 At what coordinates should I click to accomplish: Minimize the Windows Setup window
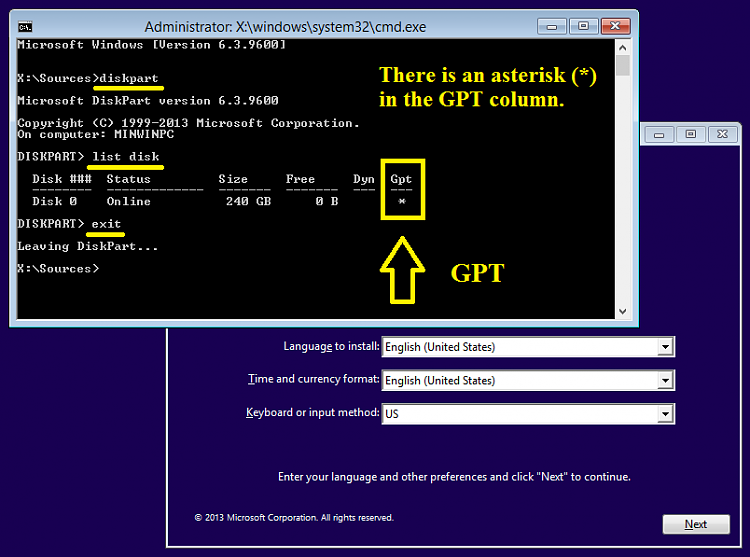click(x=659, y=134)
